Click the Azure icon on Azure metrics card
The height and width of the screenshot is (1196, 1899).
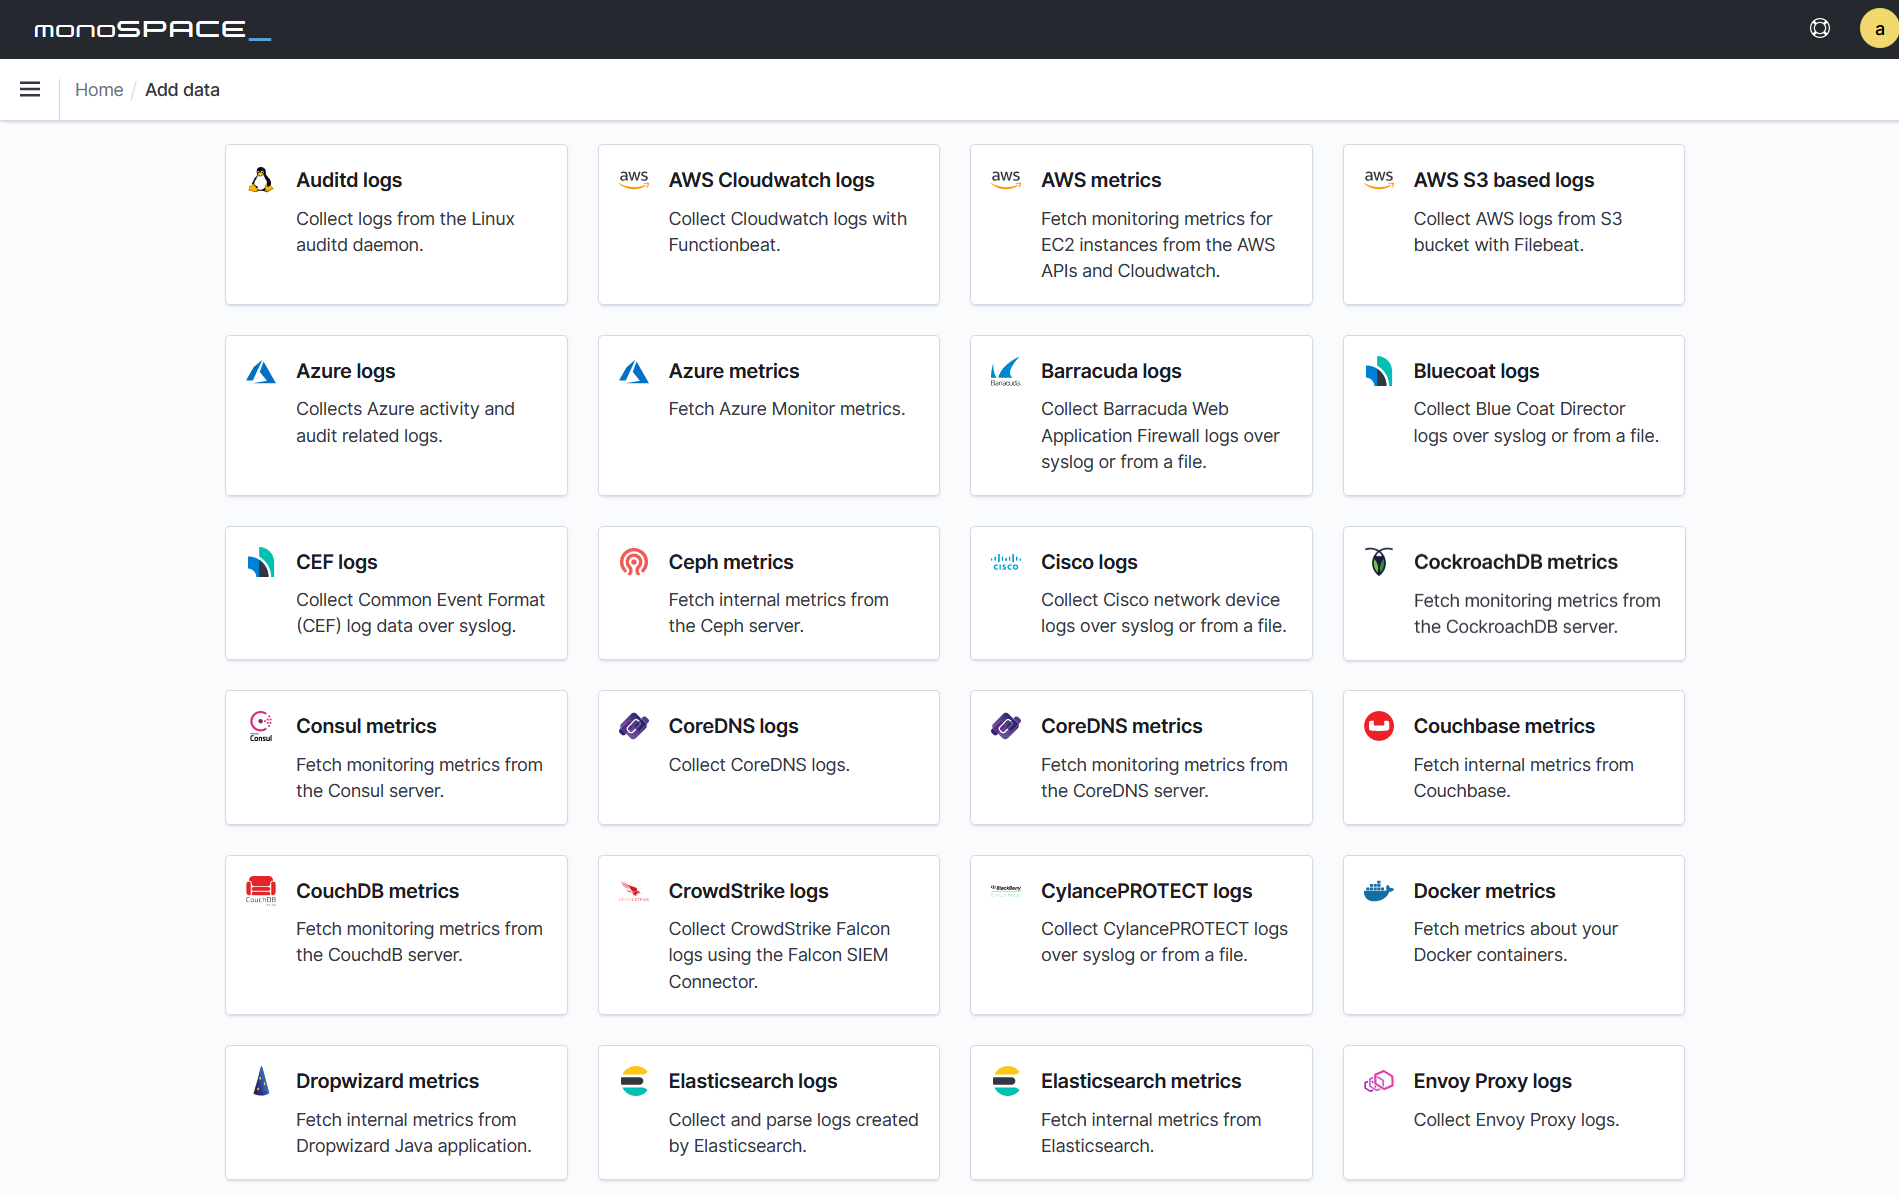(x=634, y=371)
